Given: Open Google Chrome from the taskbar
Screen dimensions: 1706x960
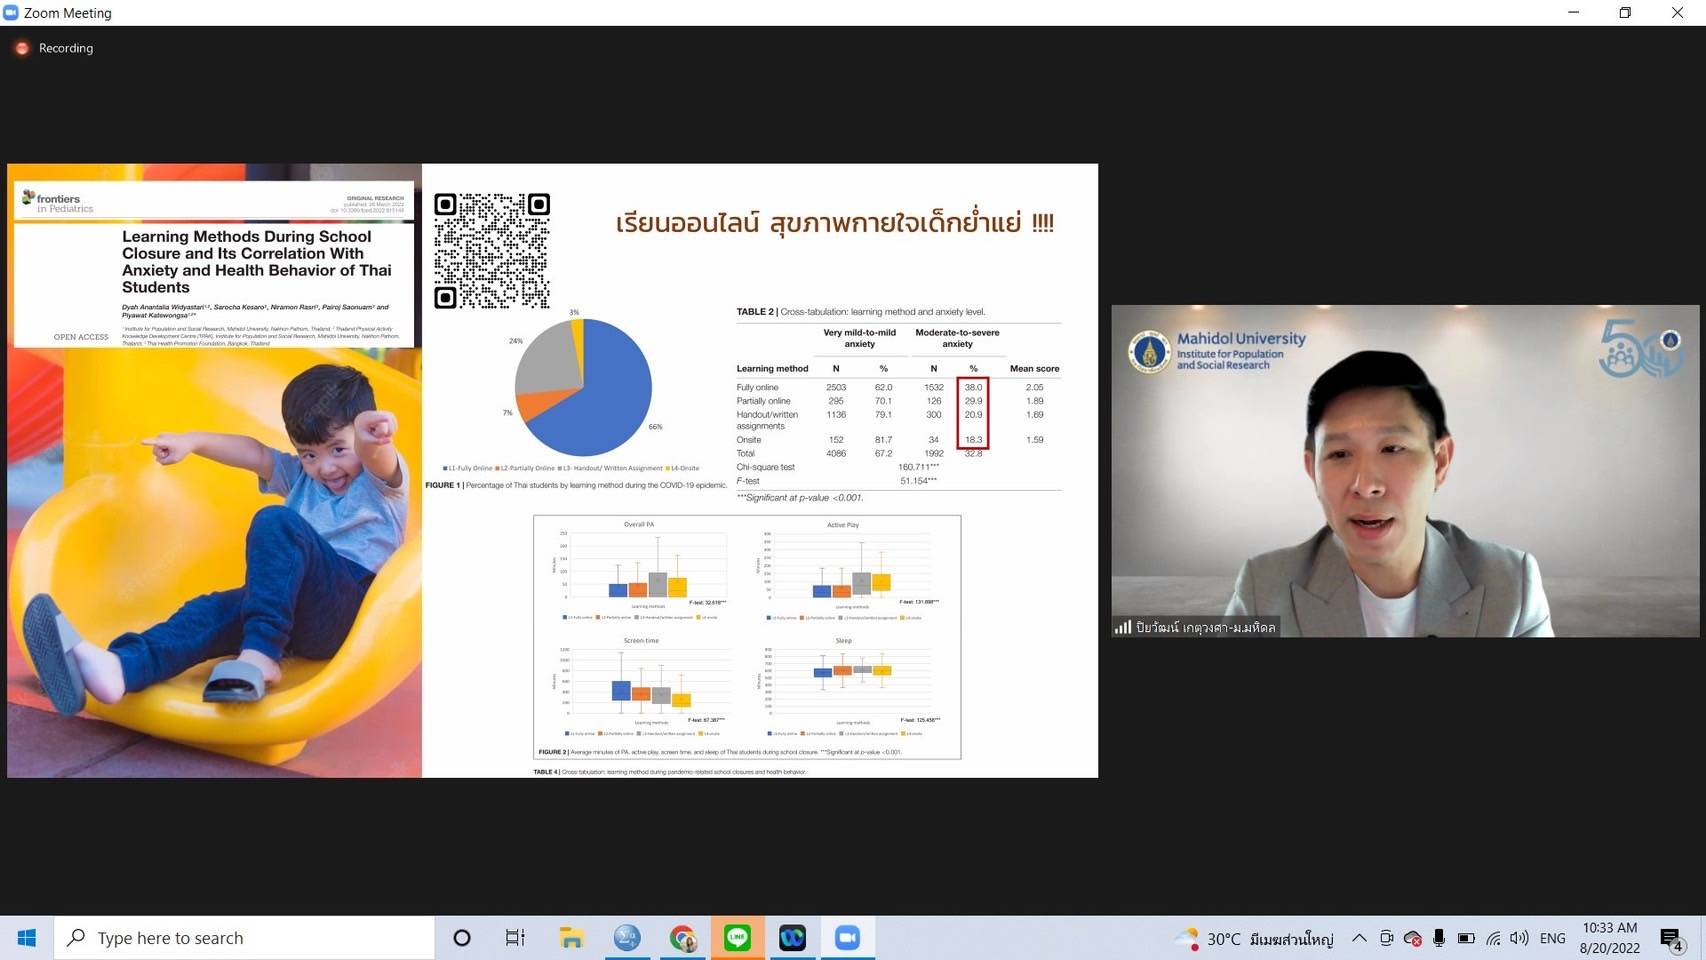Looking at the screenshot, I should pos(683,938).
